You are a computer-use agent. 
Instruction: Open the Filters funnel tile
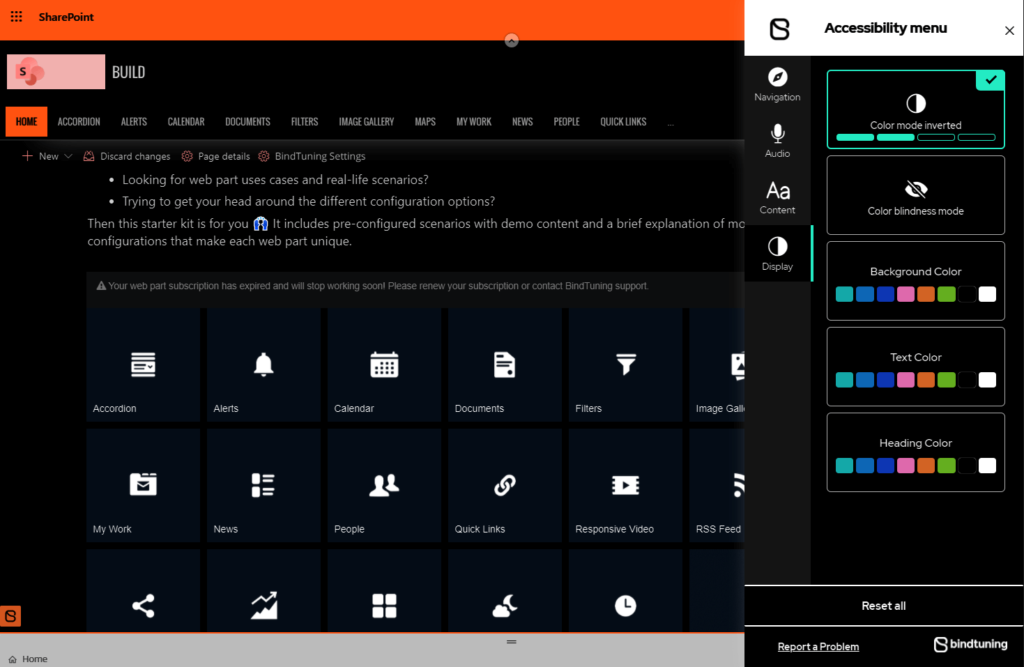coord(626,365)
